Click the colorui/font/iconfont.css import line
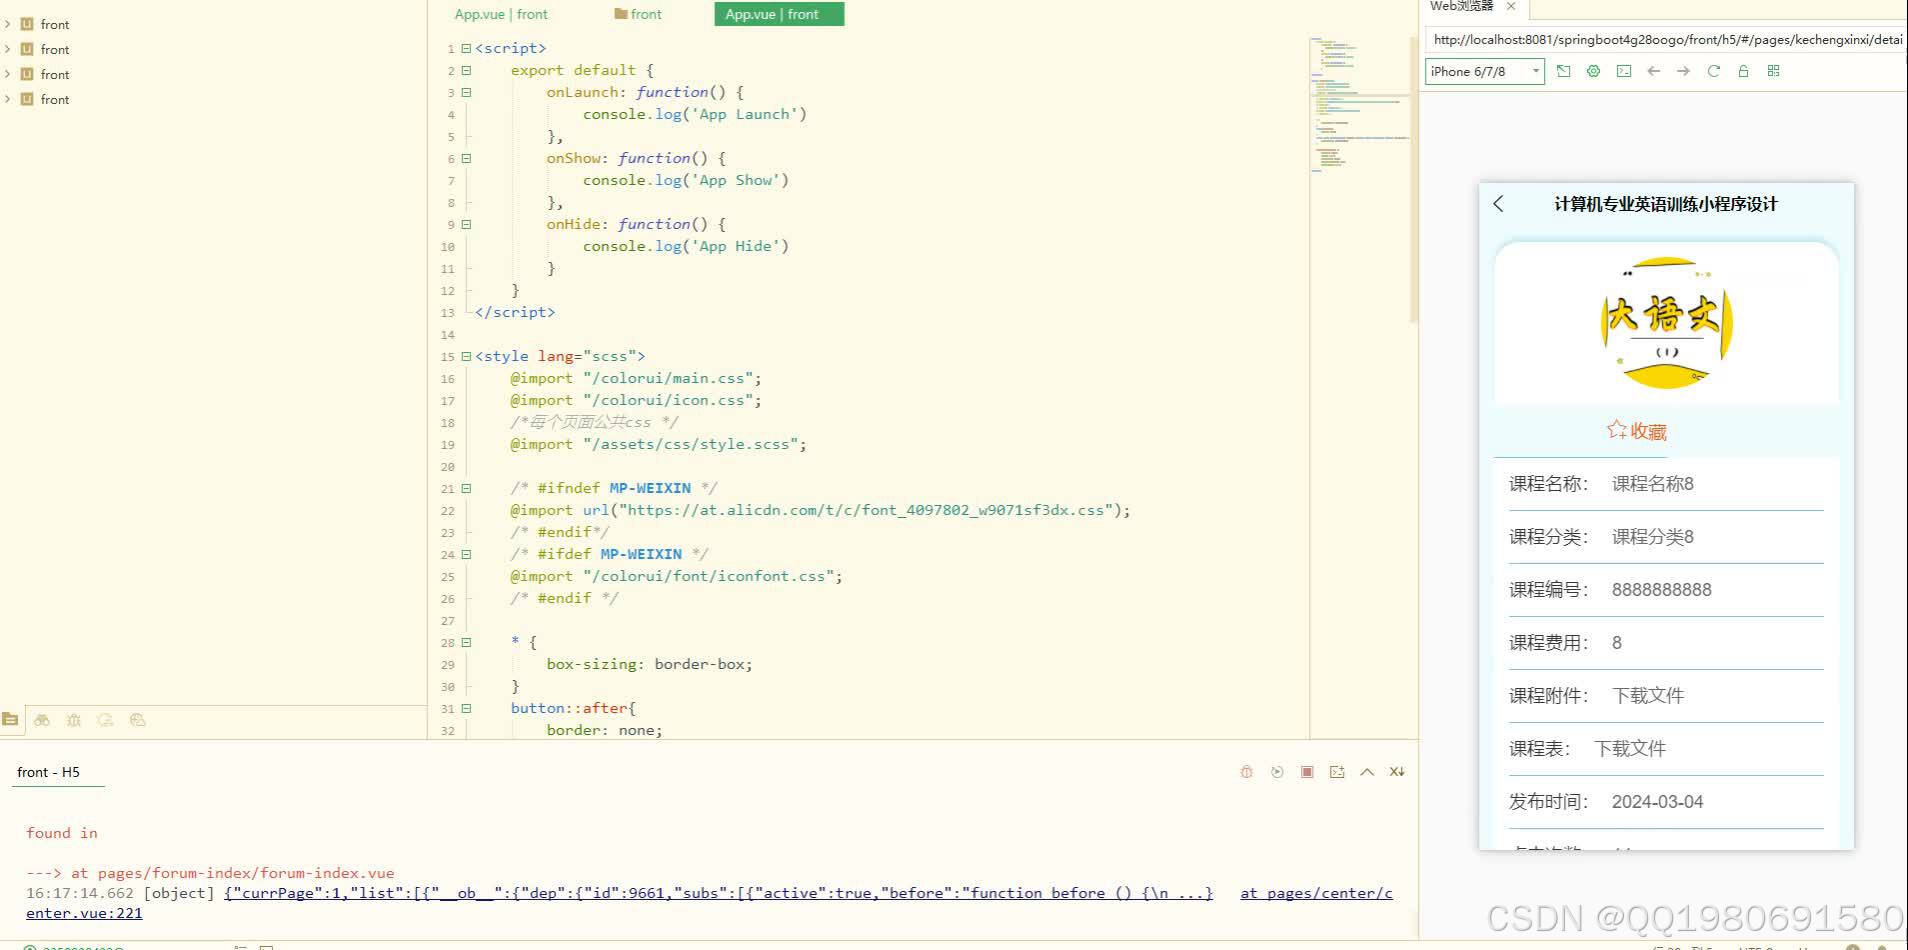Screen dimensions: 1908x950 [676, 576]
